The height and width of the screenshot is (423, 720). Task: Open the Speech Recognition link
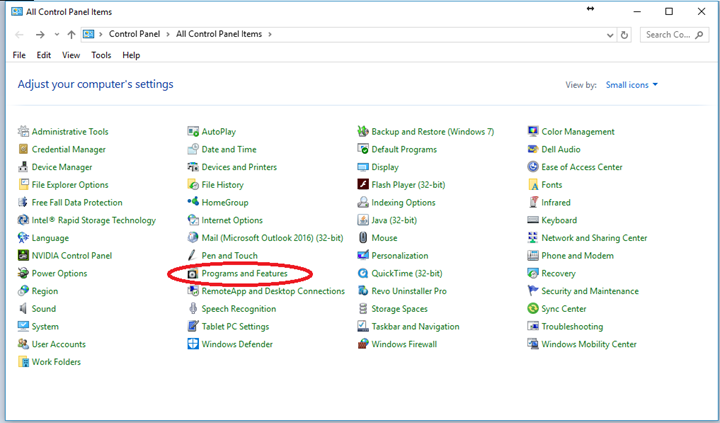pyautogui.click(x=239, y=309)
